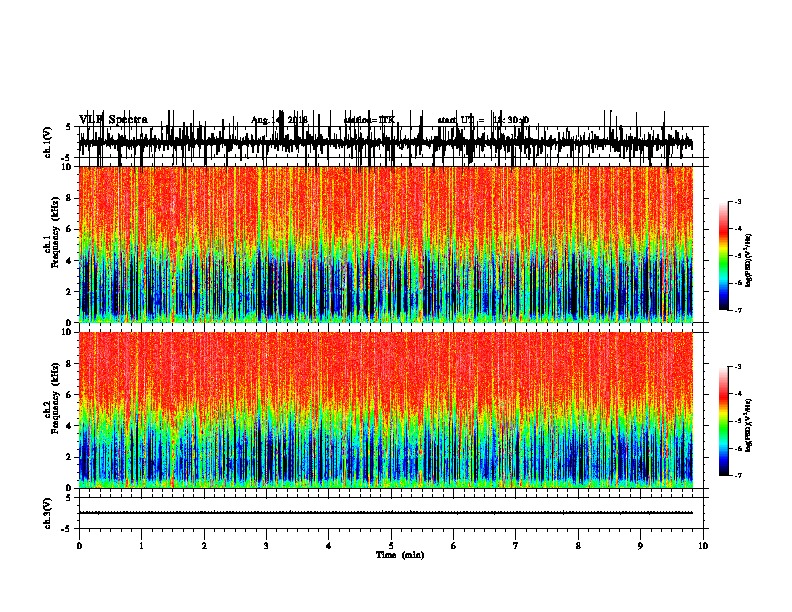The image size is (792, 612).
Task: Click time axis tick label '8'
Action: [578, 546]
